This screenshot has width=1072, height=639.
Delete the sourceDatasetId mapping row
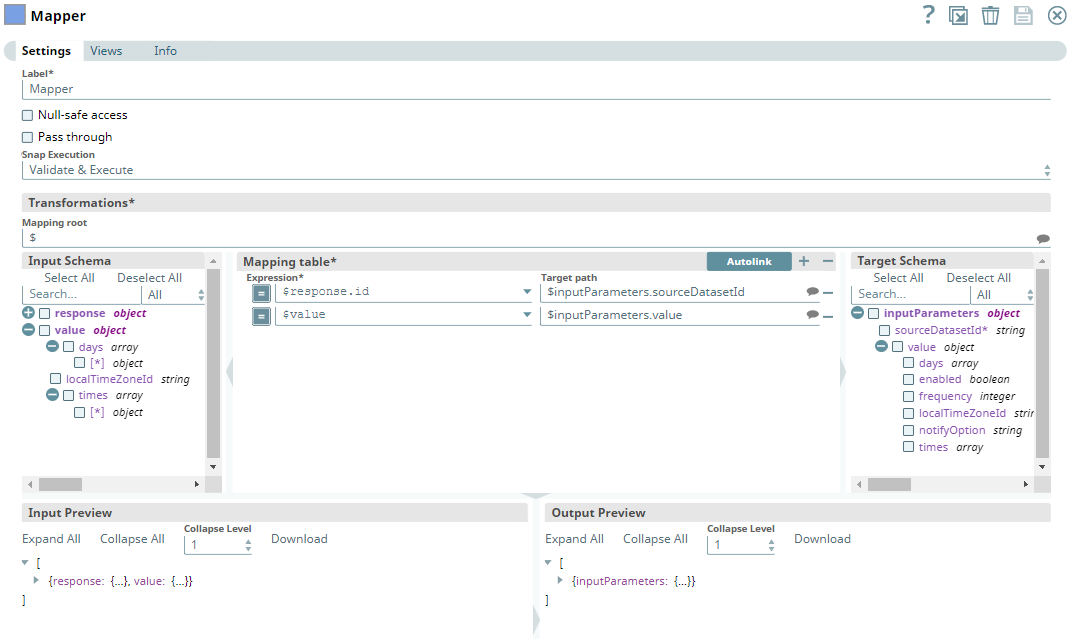tap(828, 293)
